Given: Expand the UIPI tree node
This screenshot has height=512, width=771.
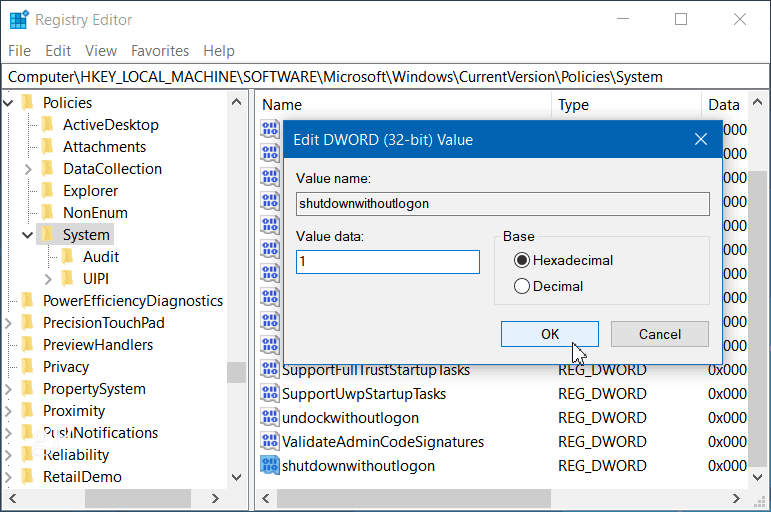Looking at the screenshot, I should [x=48, y=279].
